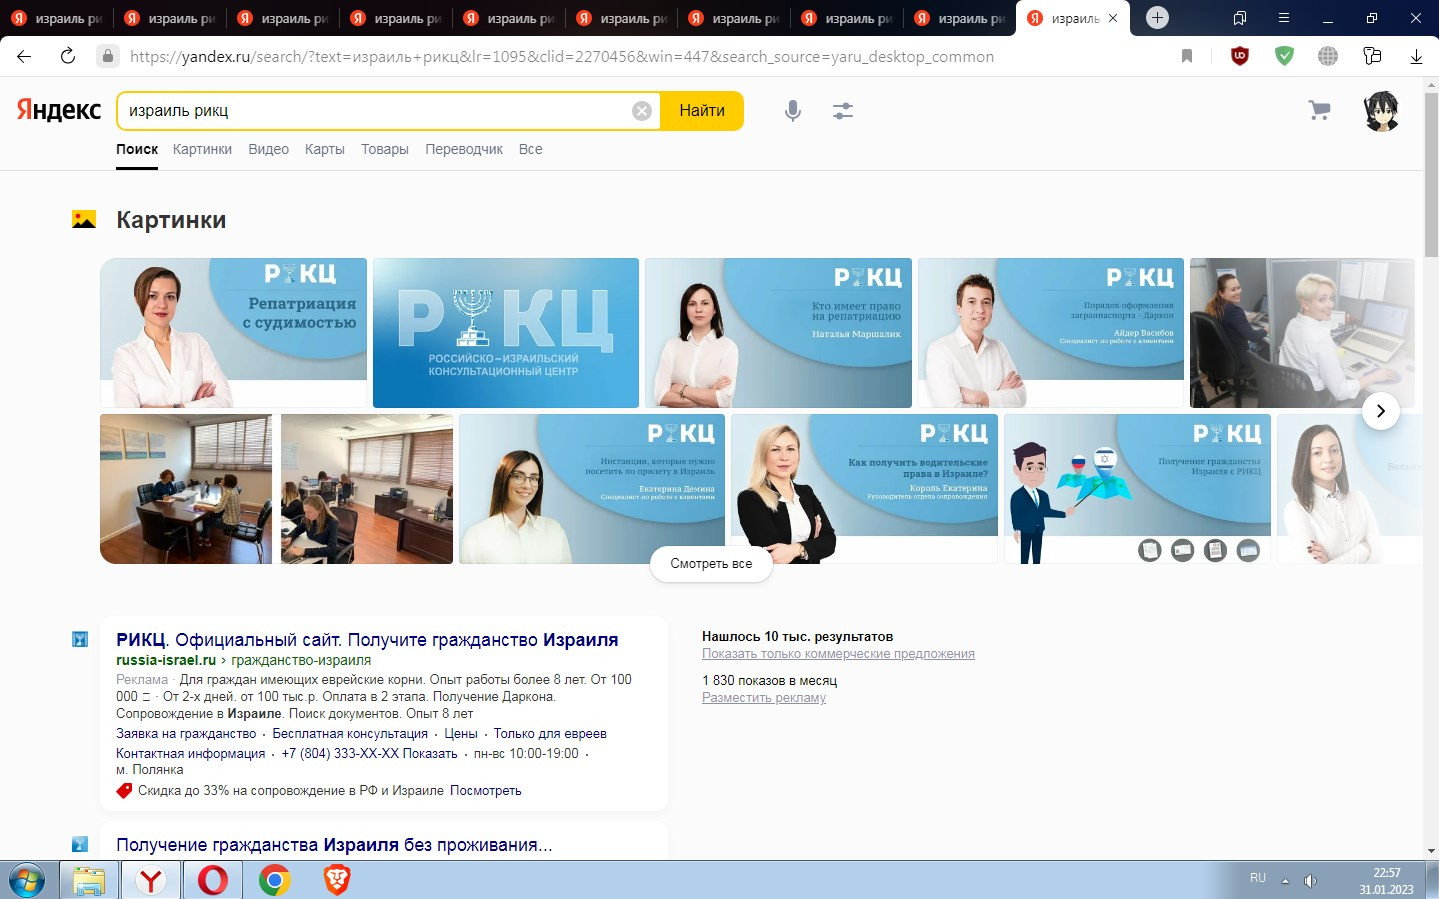Show more images with the right arrow
The width and height of the screenshot is (1439, 899).
[1381, 411]
